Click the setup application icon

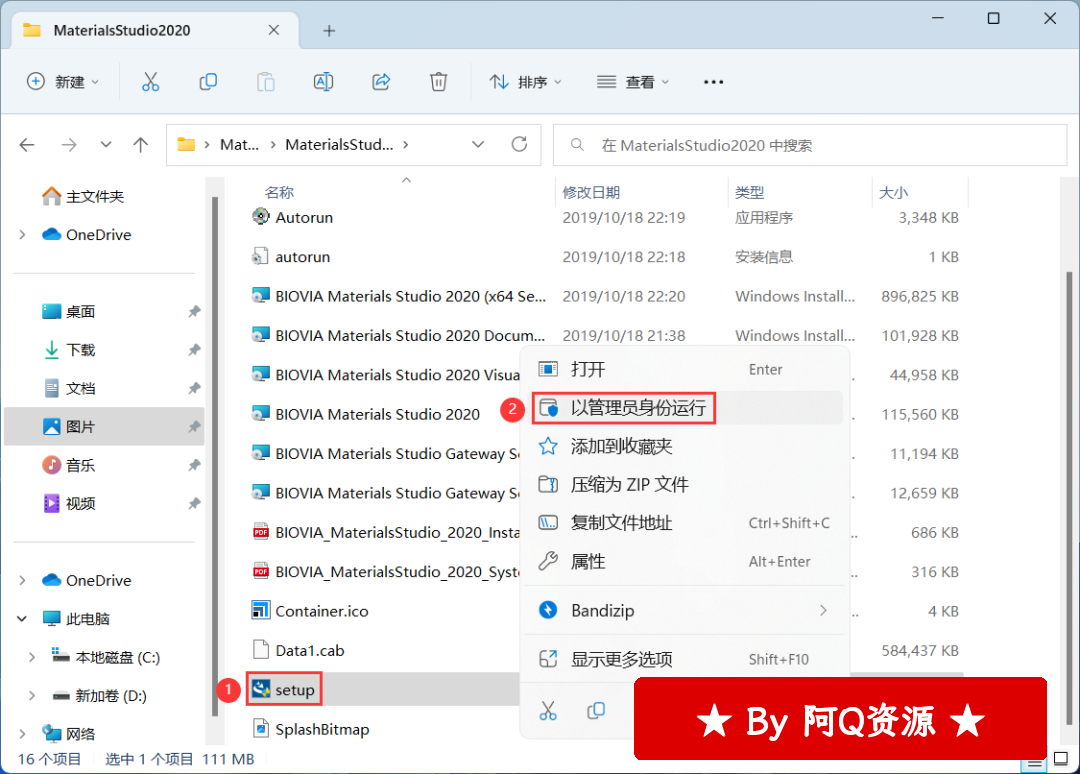(x=260, y=689)
